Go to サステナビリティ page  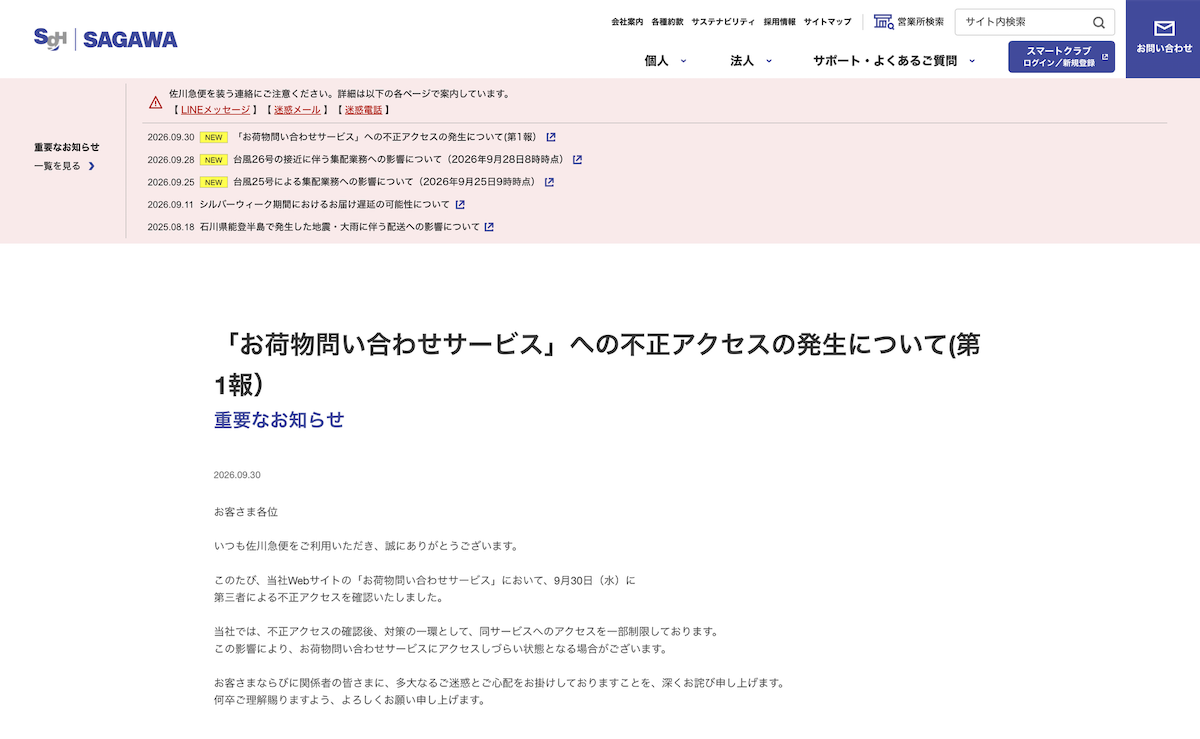(x=723, y=21)
